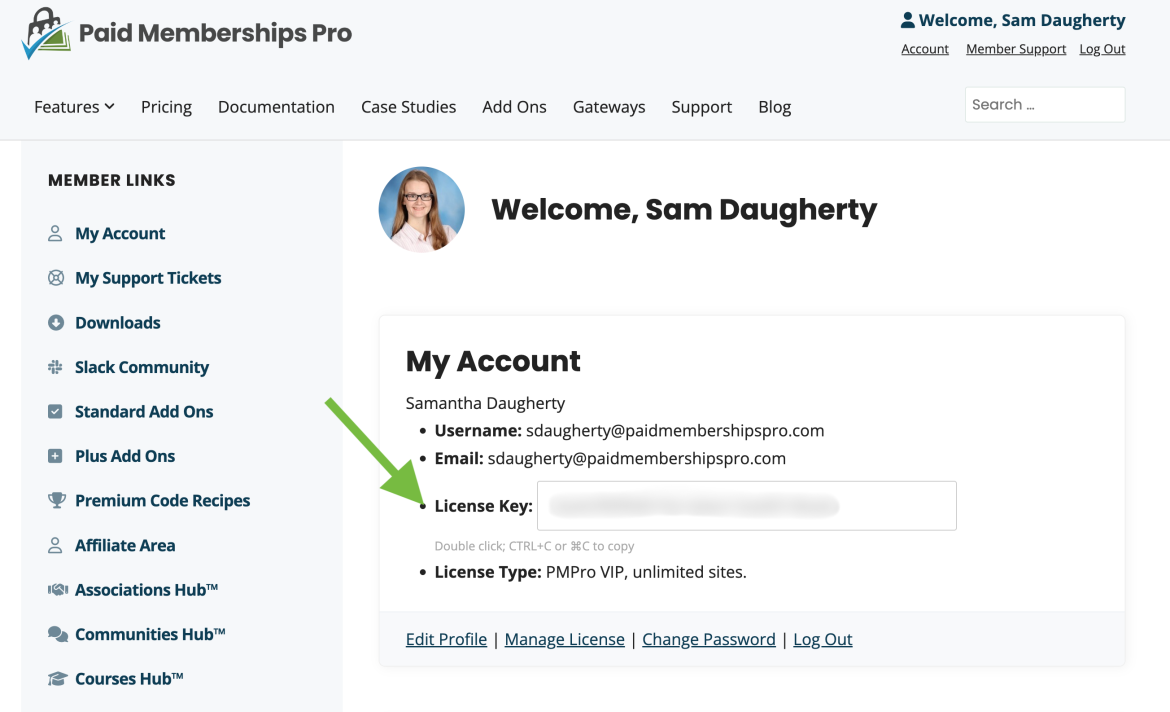Click the Plus Add Ons square icon
The width and height of the screenshot is (1170, 712).
pyautogui.click(x=56, y=456)
